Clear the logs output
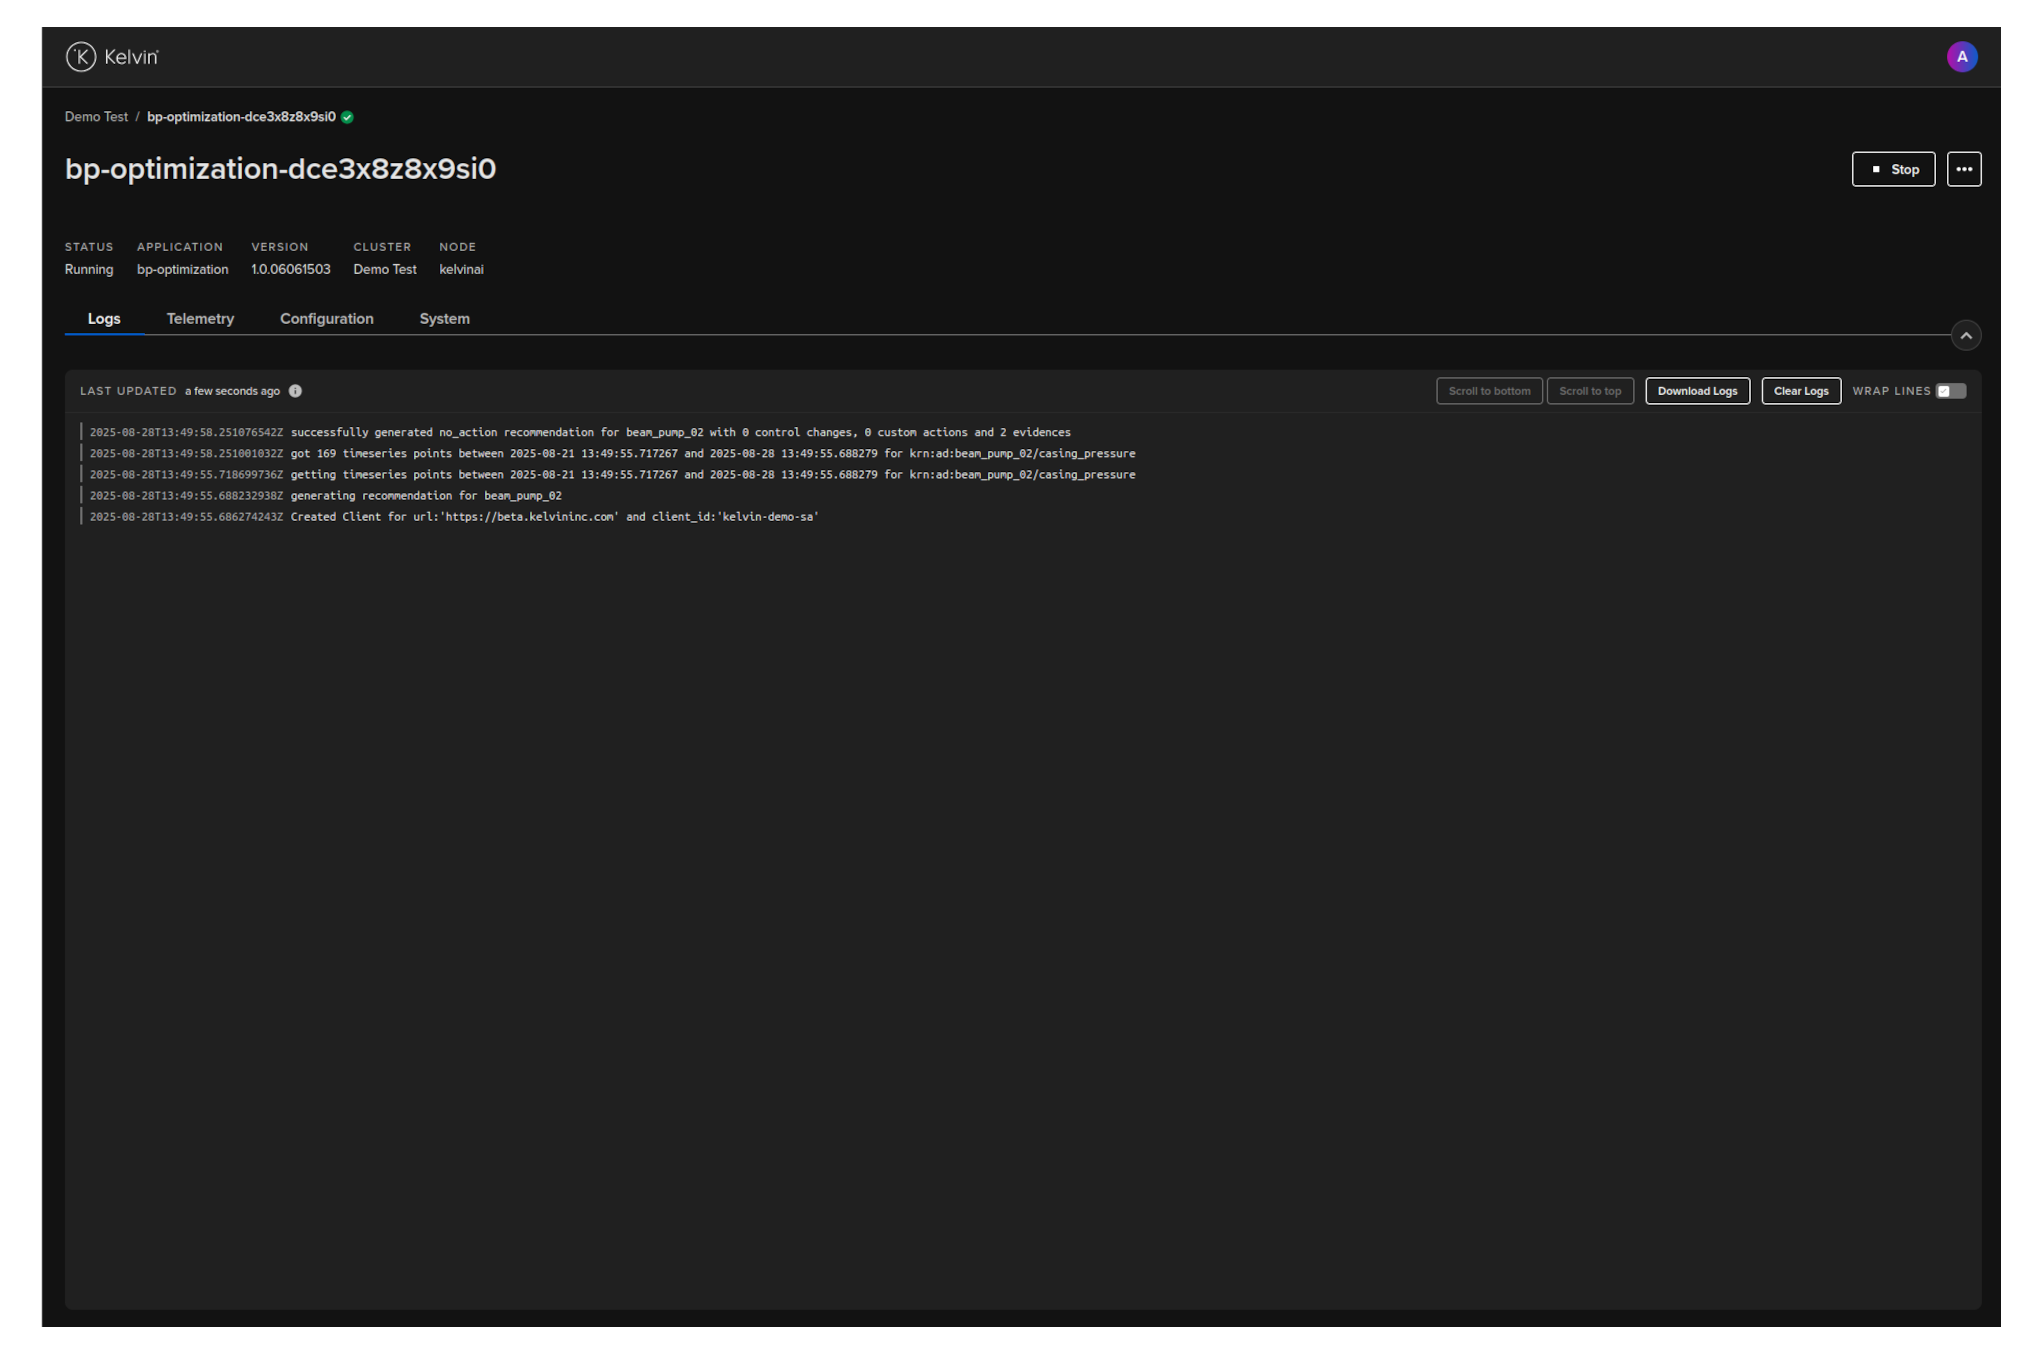2042x1354 pixels. click(x=1800, y=391)
